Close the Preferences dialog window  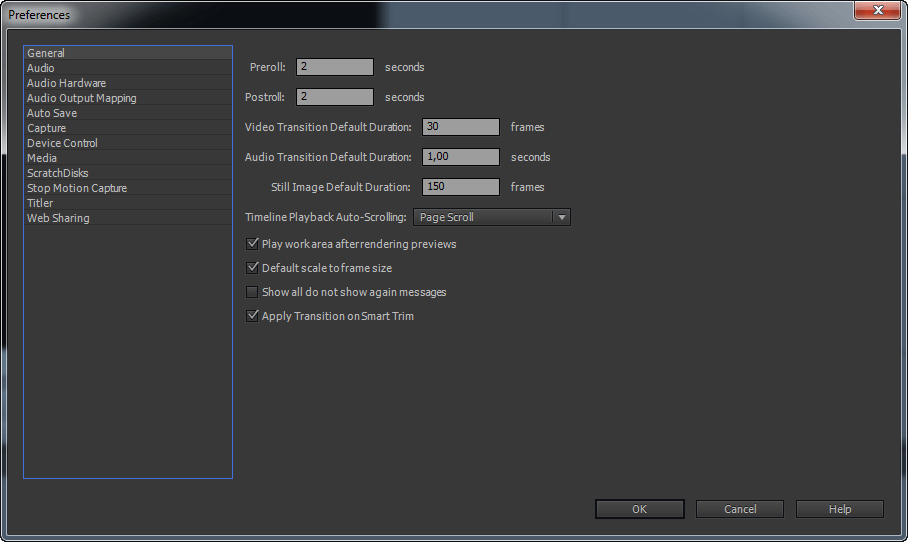tap(877, 10)
